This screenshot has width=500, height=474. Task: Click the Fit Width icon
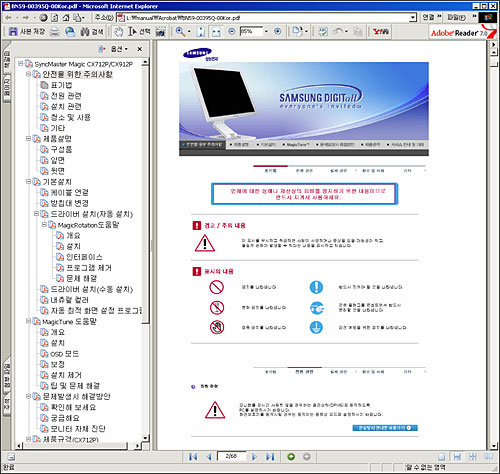[216, 32]
